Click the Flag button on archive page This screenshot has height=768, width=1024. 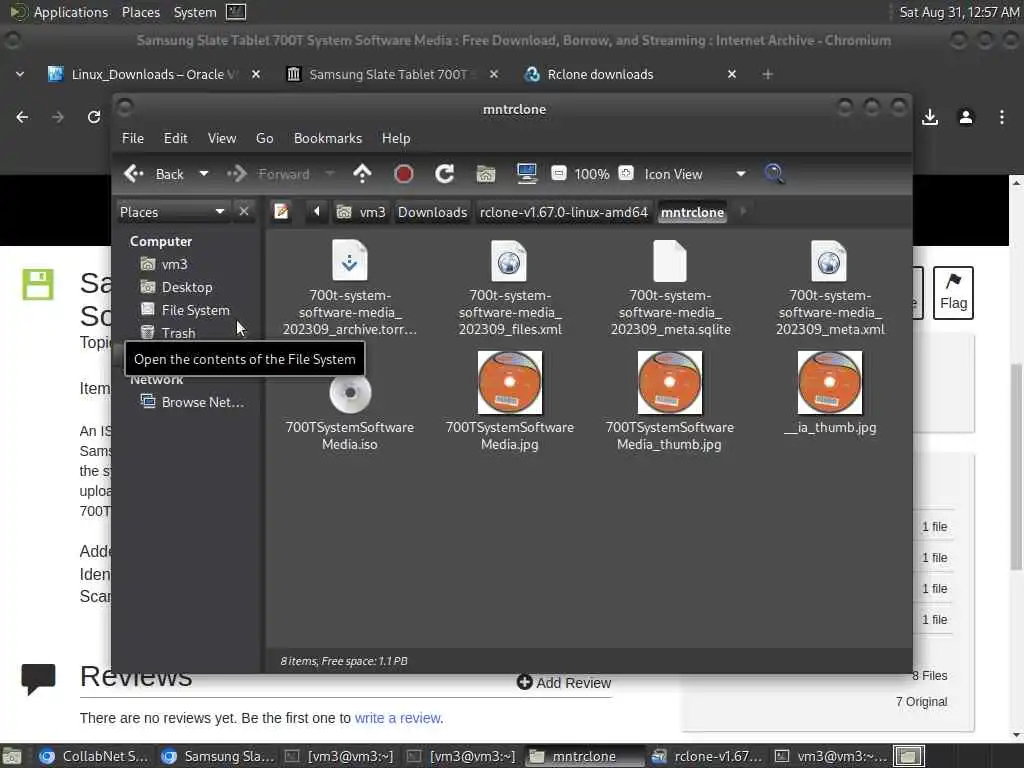[x=953, y=293]
